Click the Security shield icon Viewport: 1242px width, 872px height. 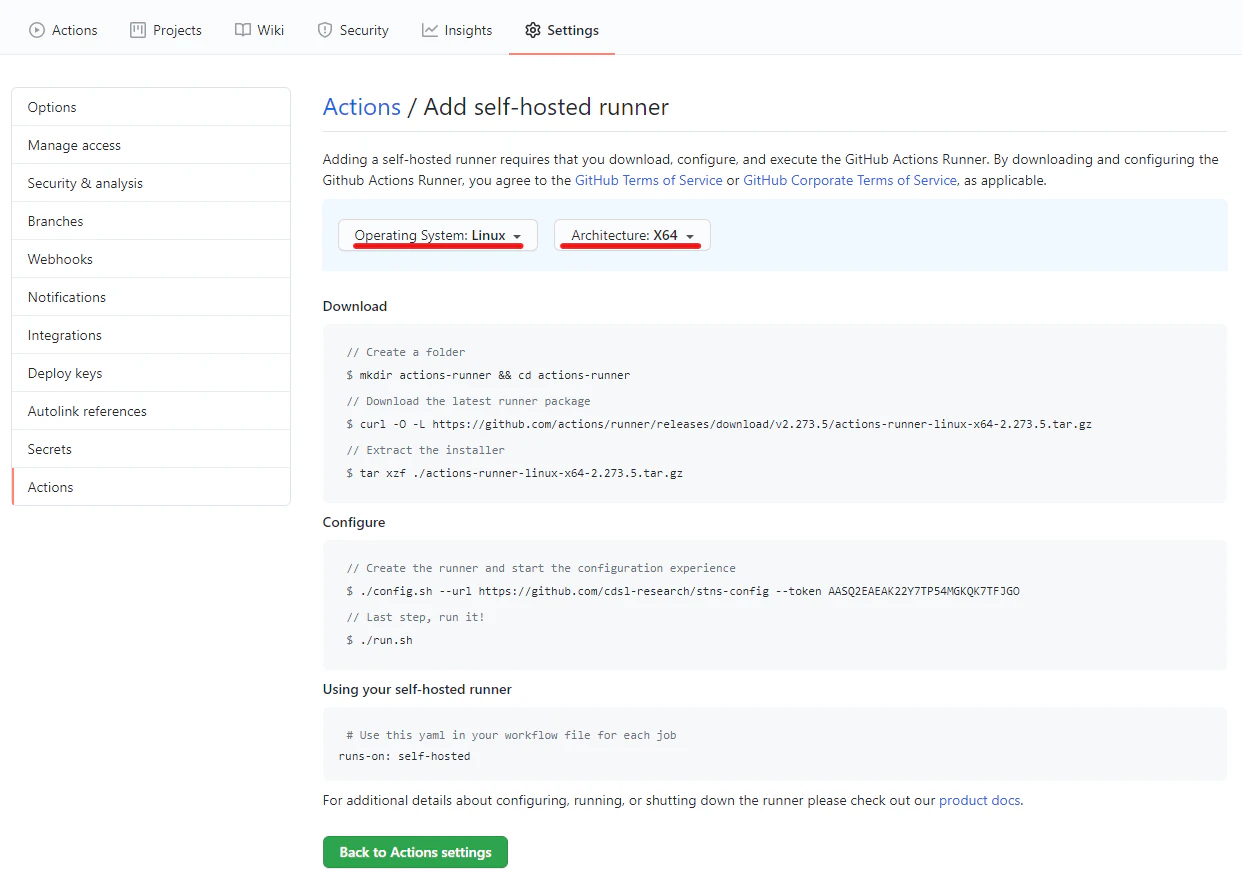click(x=325, y=30)
